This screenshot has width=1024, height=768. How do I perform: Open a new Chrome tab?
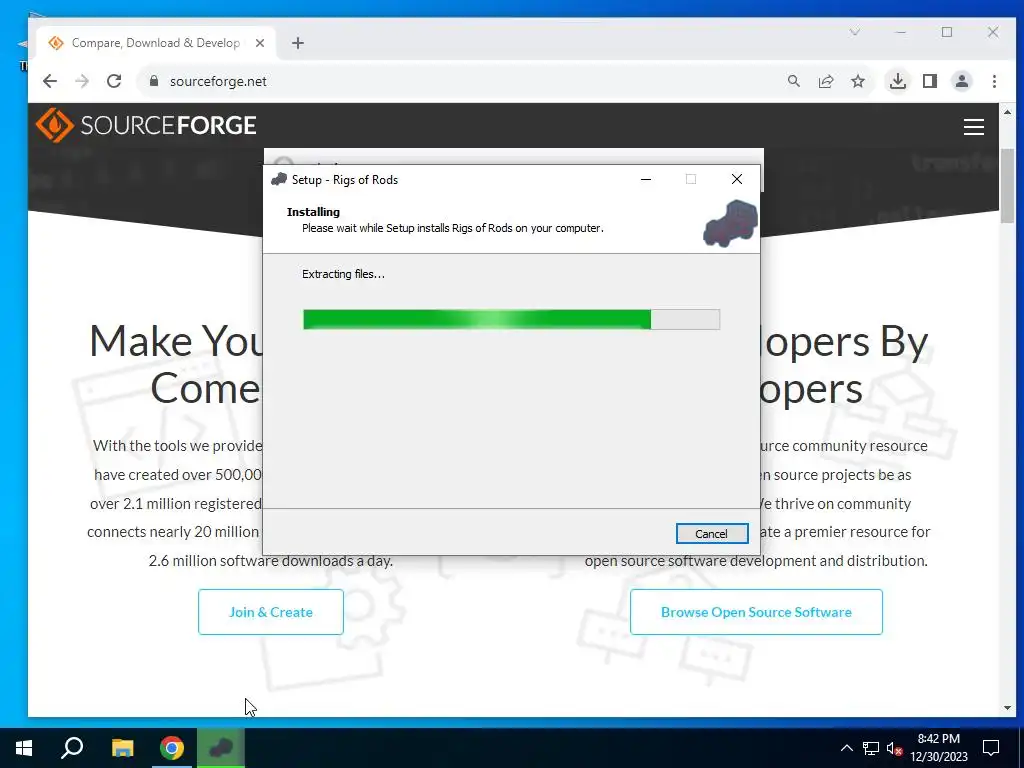(298, 43)
